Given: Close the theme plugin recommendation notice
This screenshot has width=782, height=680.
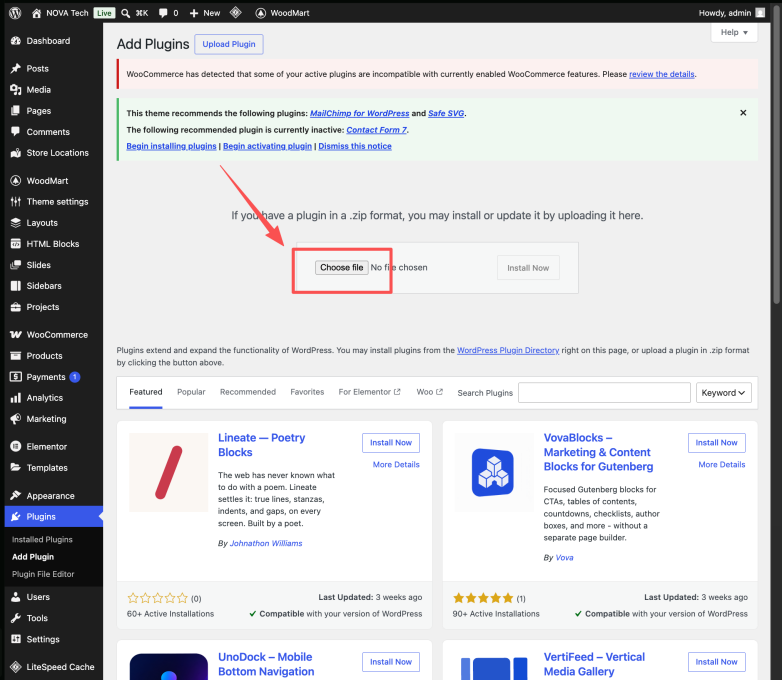Looking at the screenshot, I should [743, 113].
